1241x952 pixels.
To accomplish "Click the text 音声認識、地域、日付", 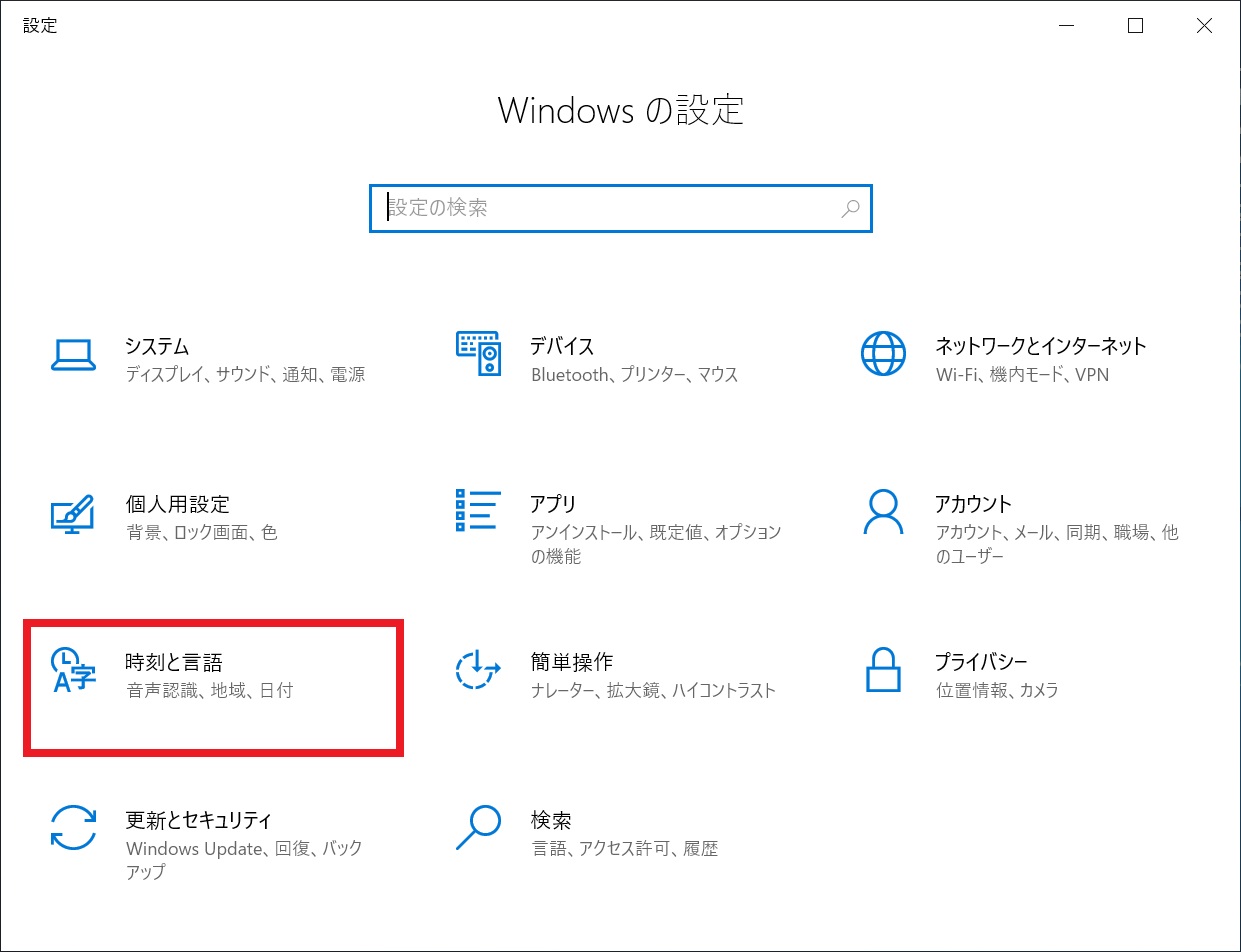I will pos(210,691).
